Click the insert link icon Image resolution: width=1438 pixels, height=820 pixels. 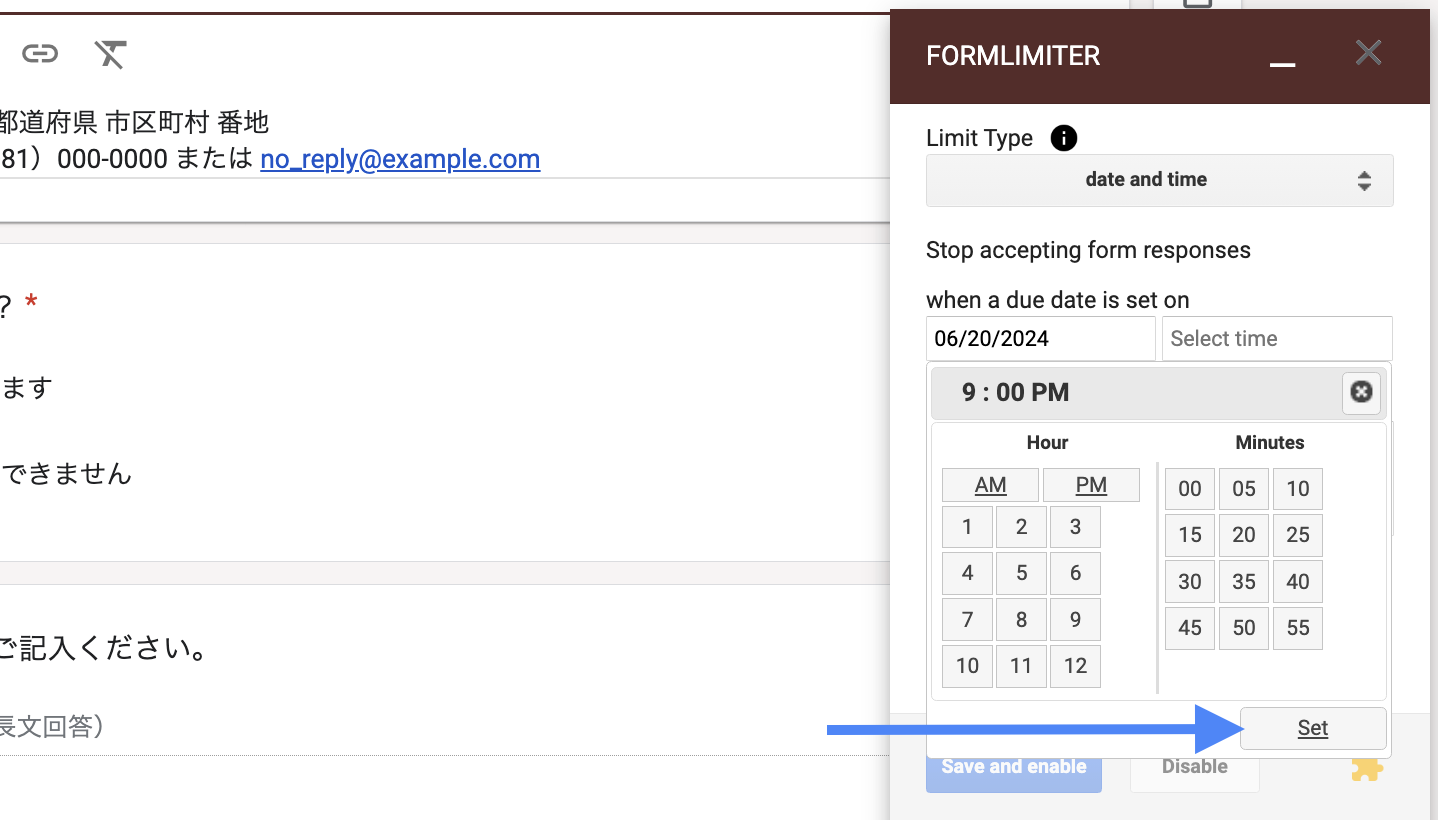(x=40, y=54)
